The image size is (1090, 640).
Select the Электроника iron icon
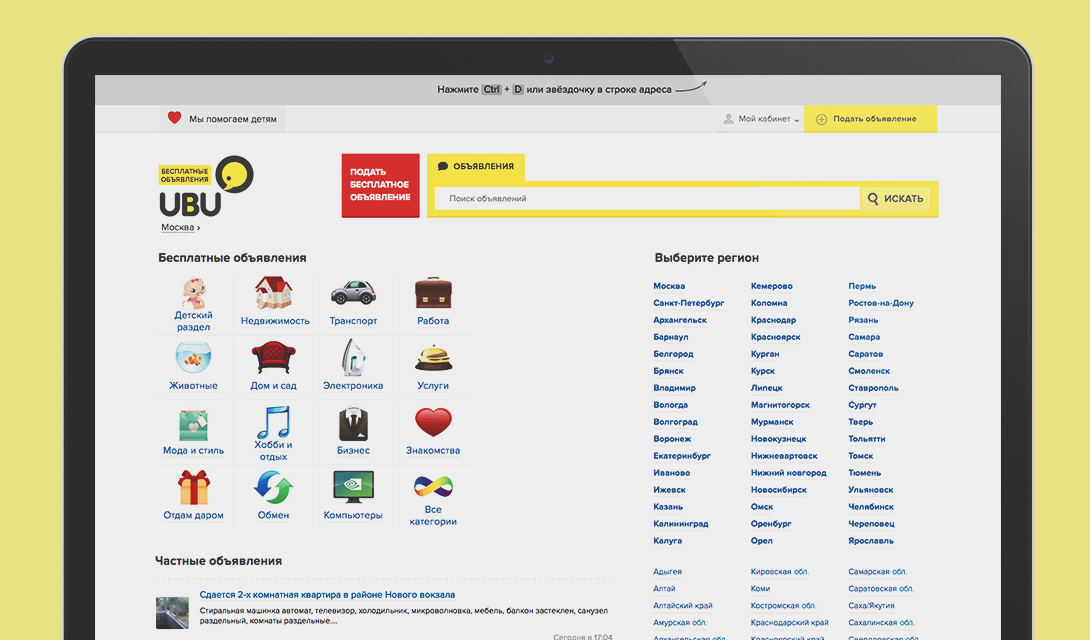click(353, 357)
